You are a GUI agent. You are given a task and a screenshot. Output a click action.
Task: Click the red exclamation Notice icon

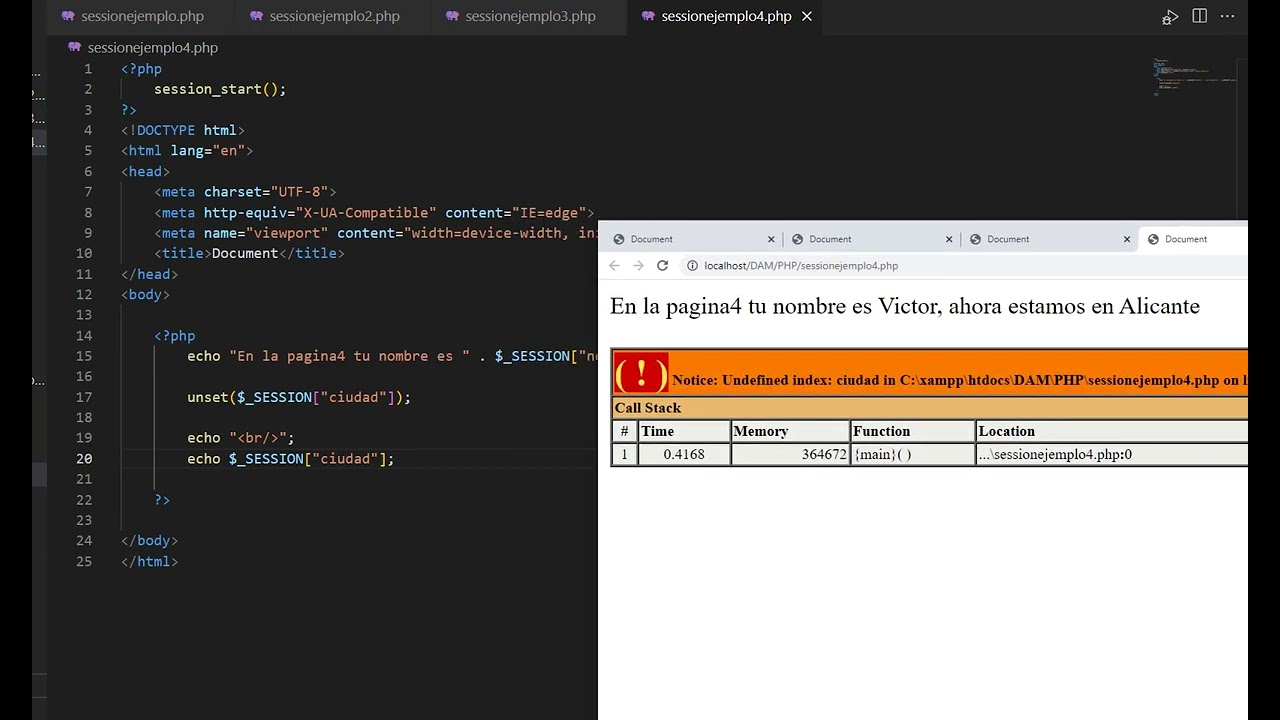[x=640, y=373]
